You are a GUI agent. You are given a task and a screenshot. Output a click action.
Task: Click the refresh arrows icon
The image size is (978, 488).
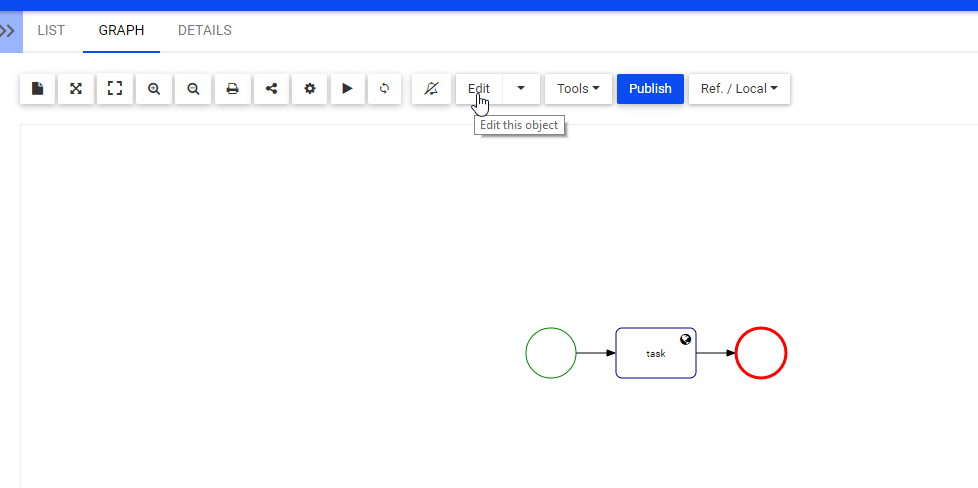coord(385,89)
